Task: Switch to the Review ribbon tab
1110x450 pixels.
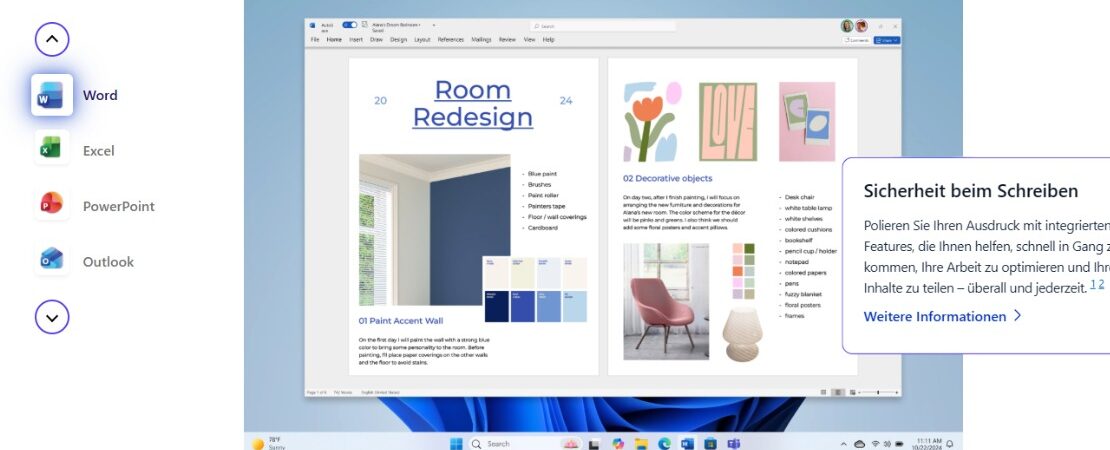Action: [507, 40]
